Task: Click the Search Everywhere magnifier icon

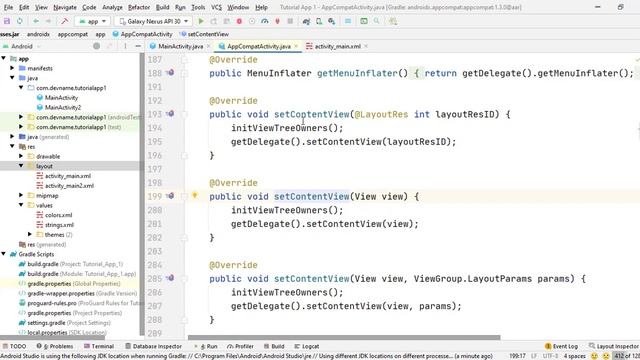Action: 376,21
